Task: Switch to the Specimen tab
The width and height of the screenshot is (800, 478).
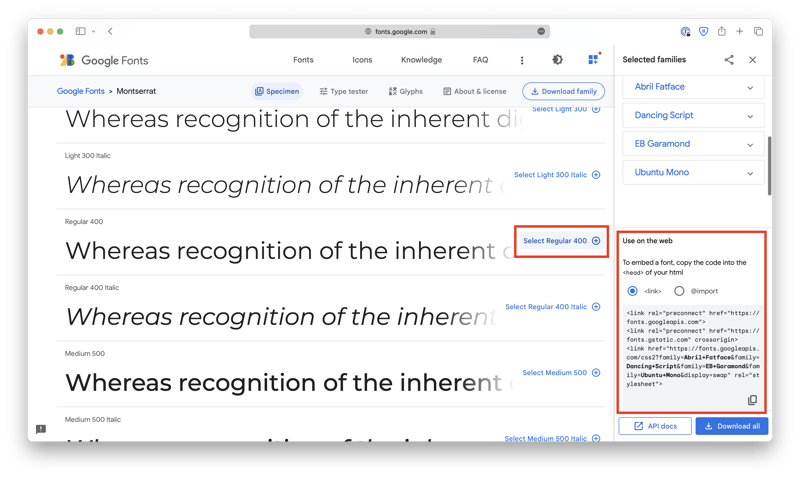Action: point(277,91)
